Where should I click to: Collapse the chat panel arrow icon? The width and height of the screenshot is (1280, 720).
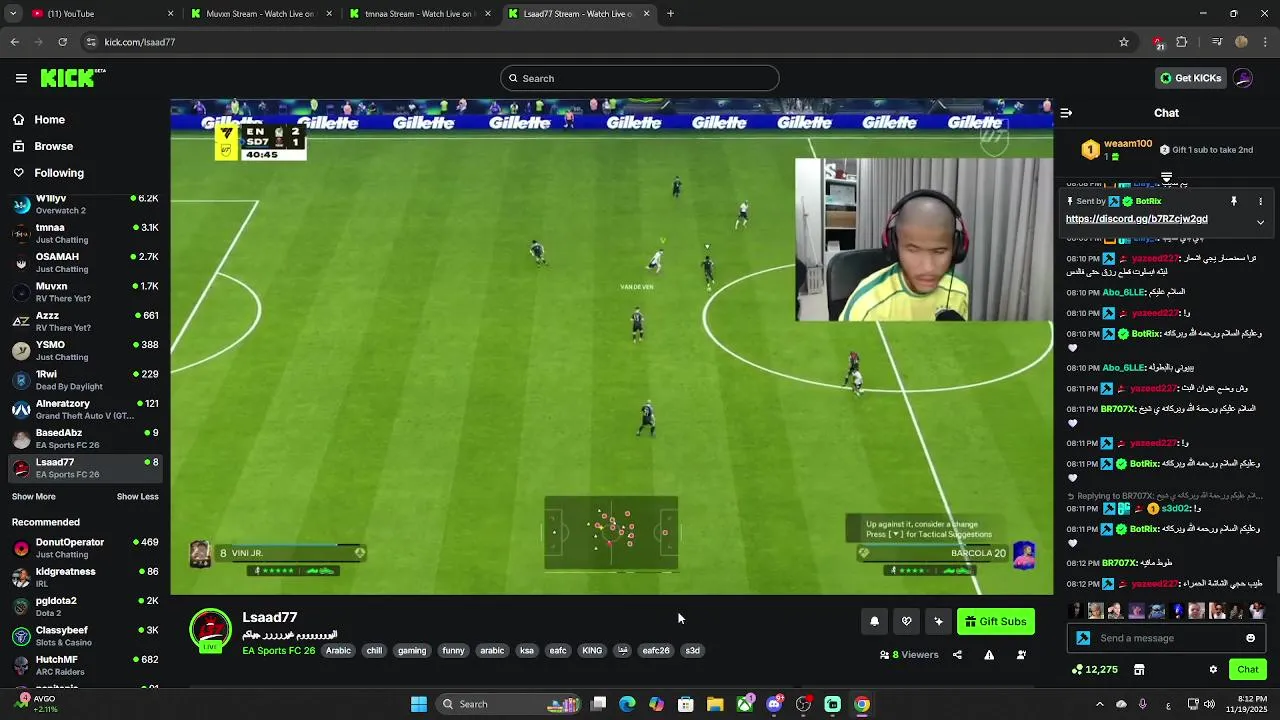tap(1066, 113)
